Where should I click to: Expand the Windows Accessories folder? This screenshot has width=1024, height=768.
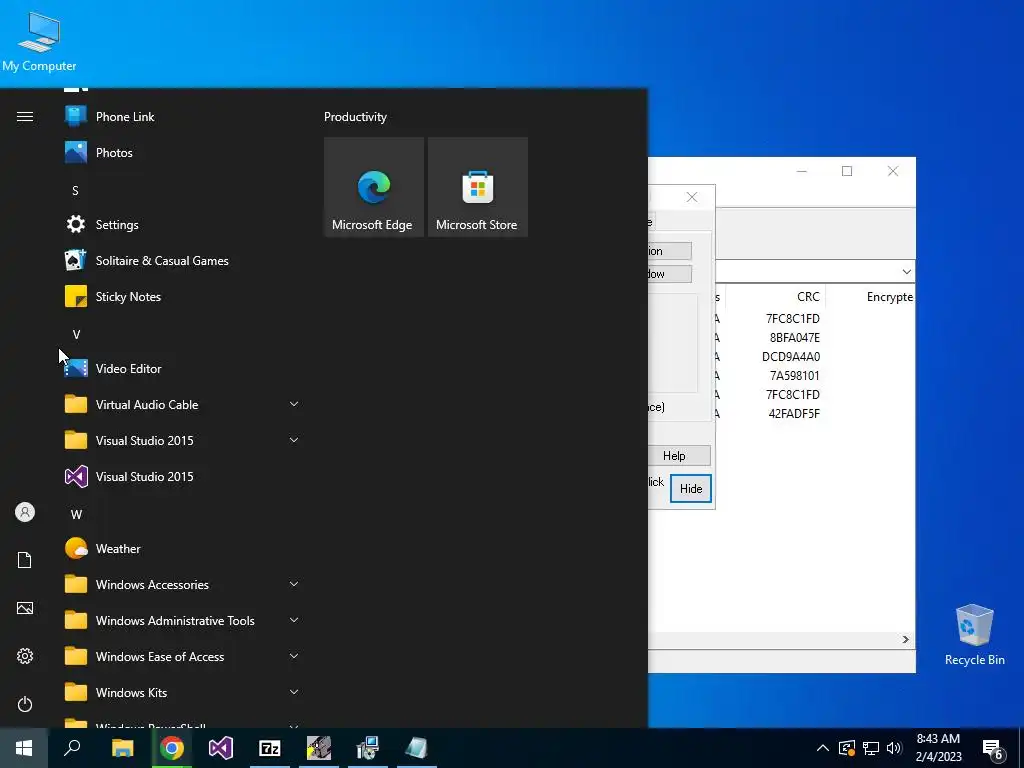(180, 584)
